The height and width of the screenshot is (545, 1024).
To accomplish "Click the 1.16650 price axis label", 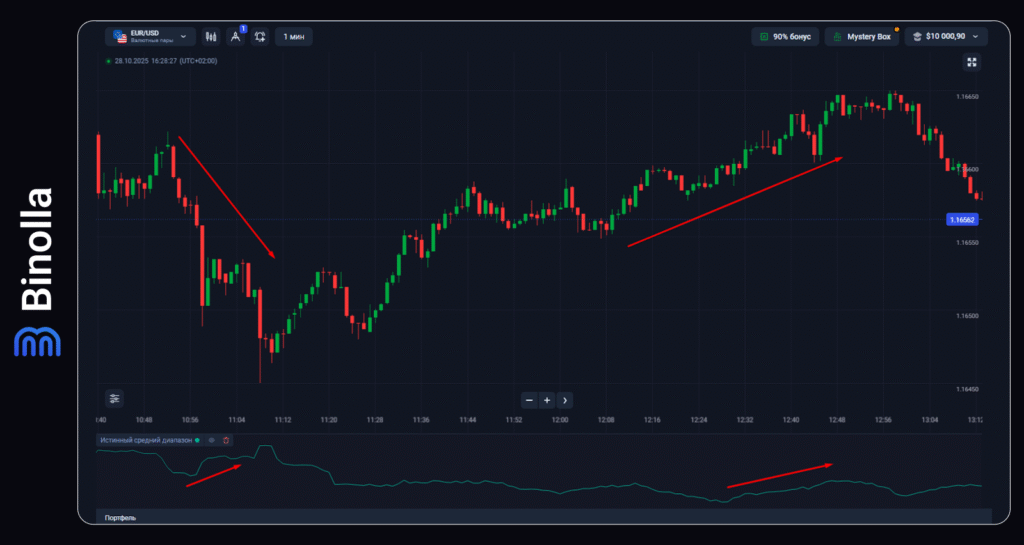I will (x=967, y=96).
